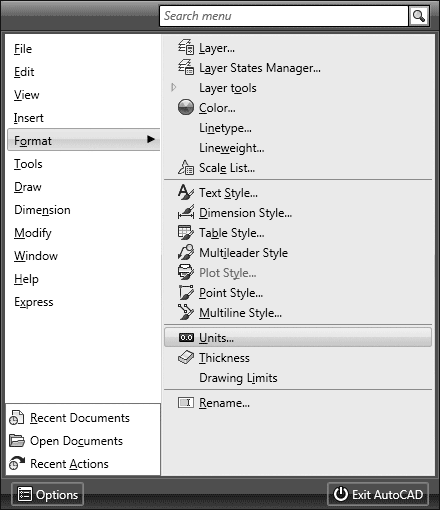Click the Thickness eraser icon
The height and width of the screenshot is (510, 440).
point(186,358)
